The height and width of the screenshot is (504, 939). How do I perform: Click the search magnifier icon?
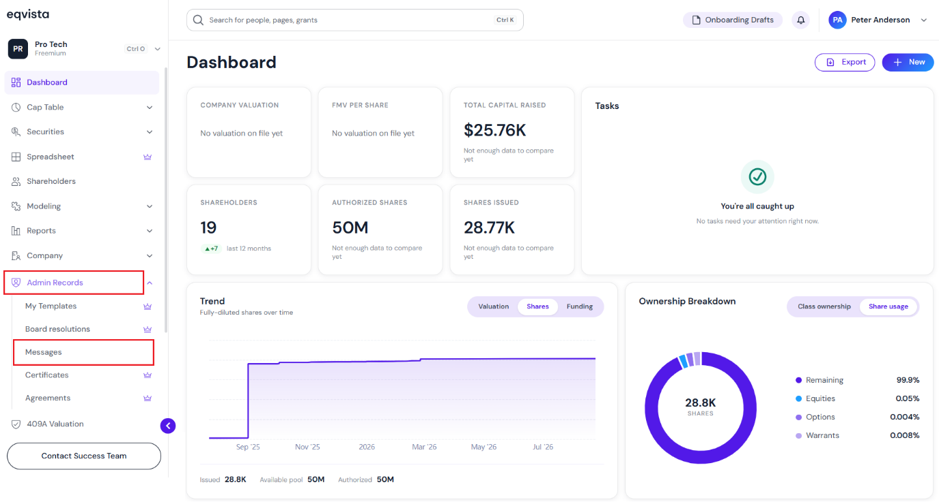tap(198, 20)
